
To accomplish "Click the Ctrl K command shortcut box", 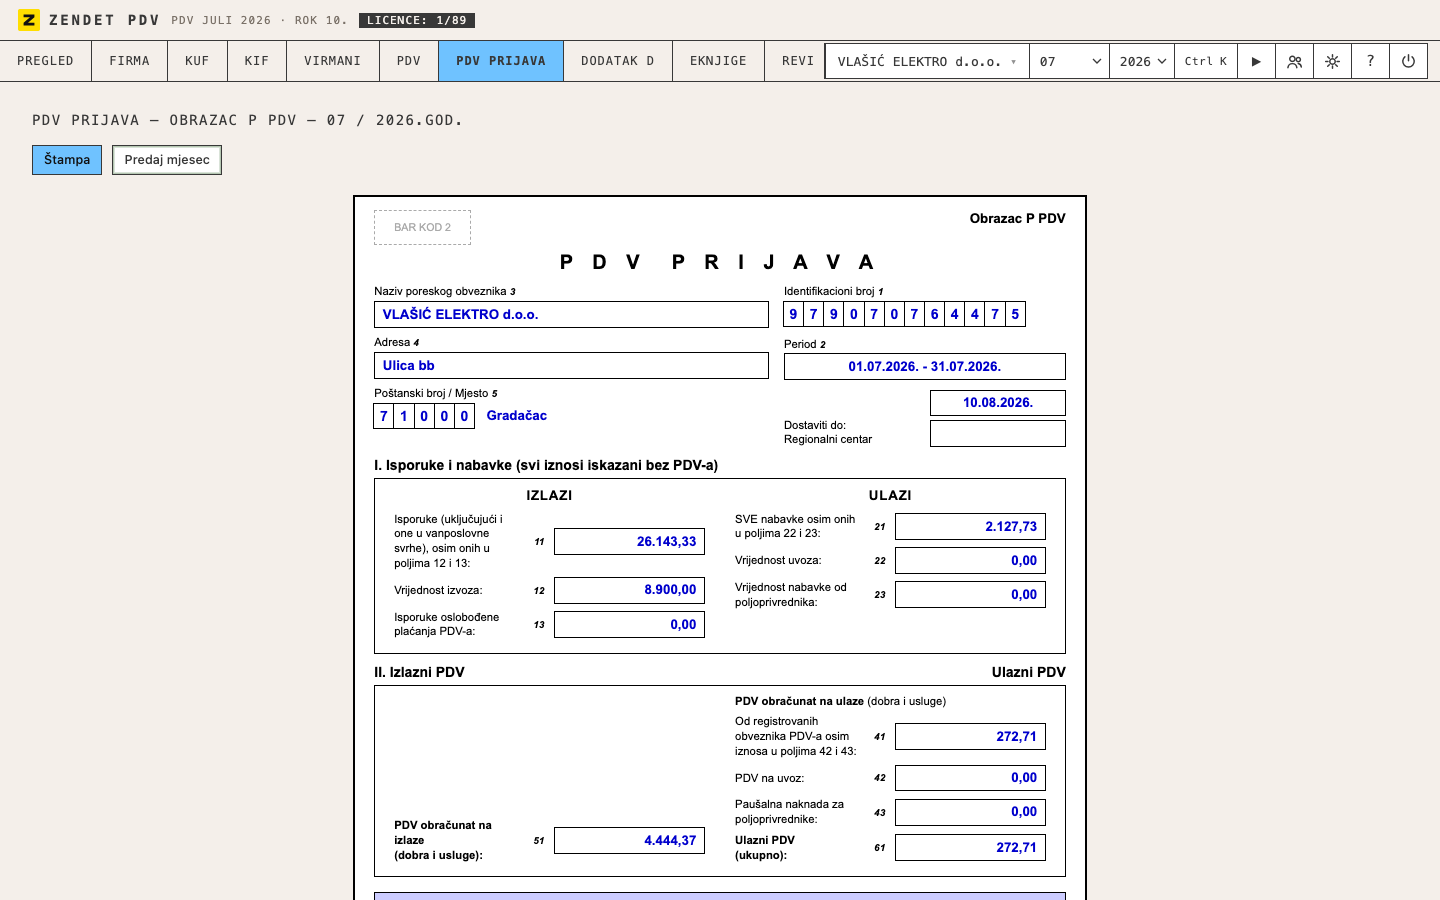I will click(1205, 61).
